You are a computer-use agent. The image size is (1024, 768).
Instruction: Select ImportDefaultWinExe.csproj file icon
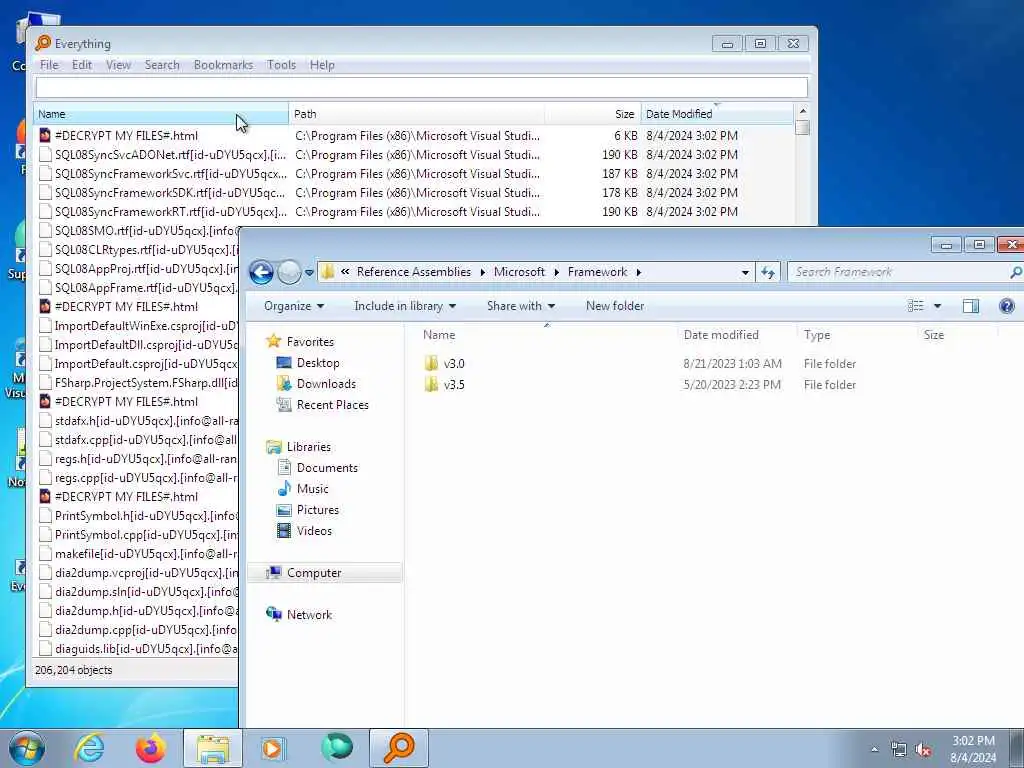45,326
